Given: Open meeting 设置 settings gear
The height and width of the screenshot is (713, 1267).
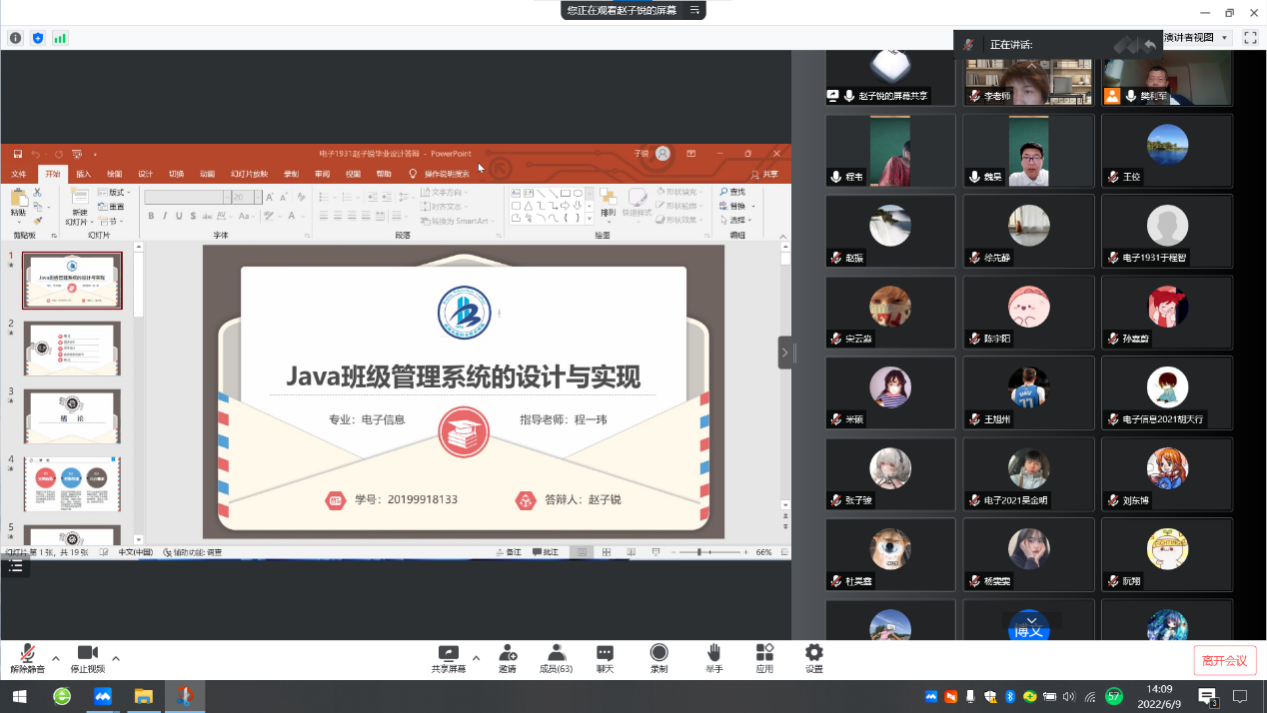Looking at the screenshot, I should (x=814, y=659).
